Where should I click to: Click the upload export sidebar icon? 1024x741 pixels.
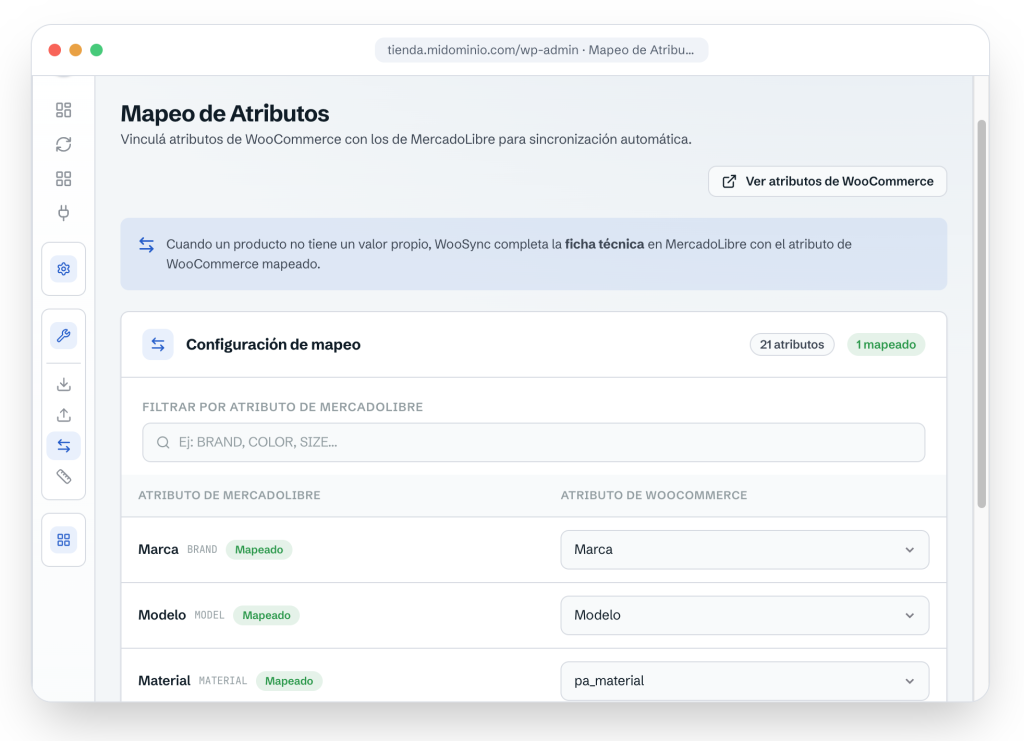click(63, 415)
